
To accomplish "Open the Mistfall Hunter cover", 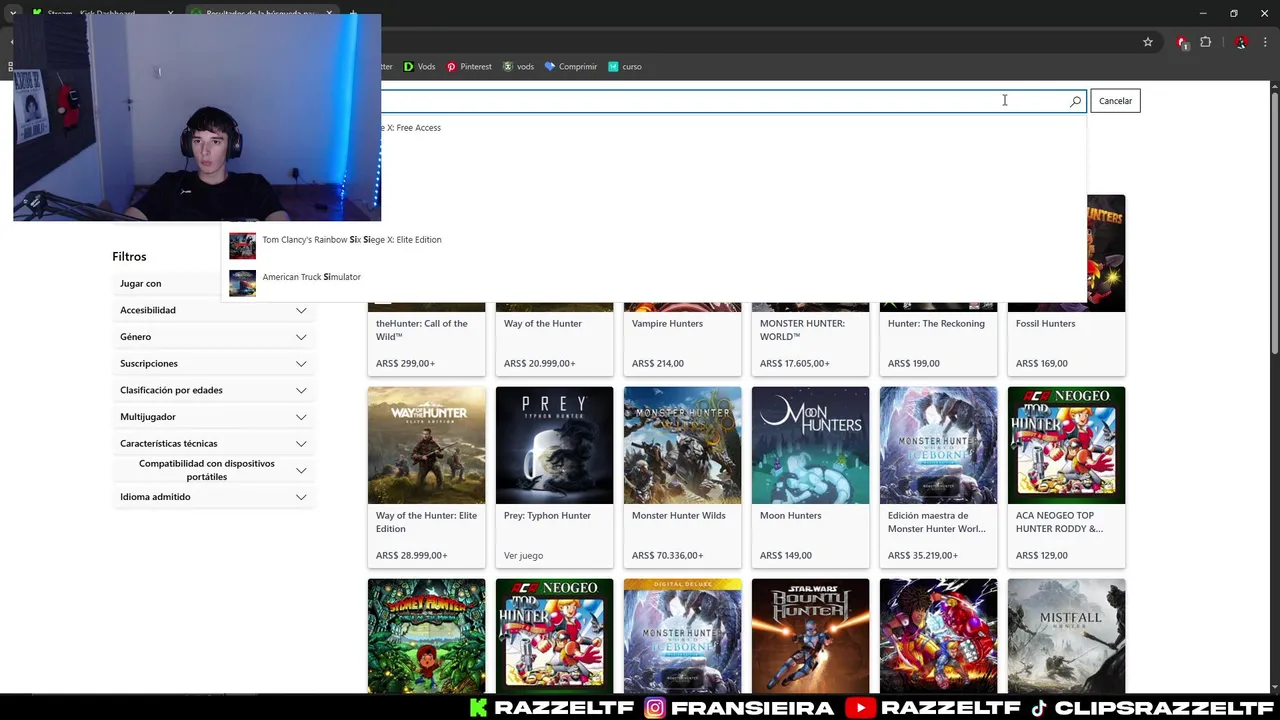I will [x=1066, y=636].
